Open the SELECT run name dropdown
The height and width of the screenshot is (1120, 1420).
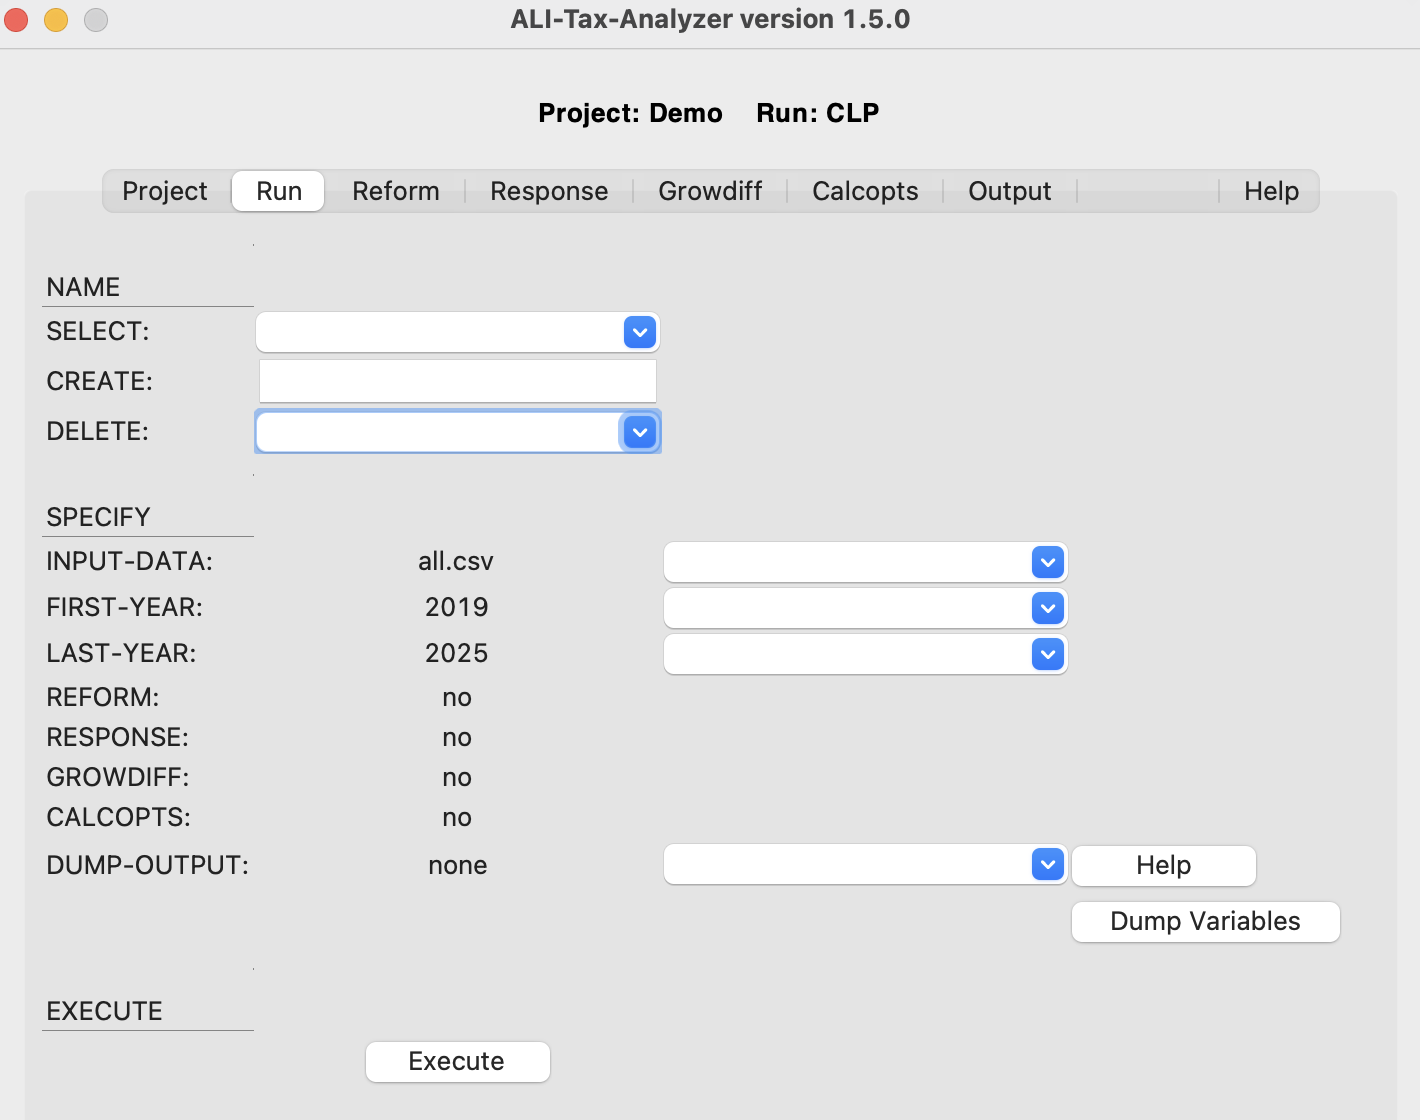point(639,331)
